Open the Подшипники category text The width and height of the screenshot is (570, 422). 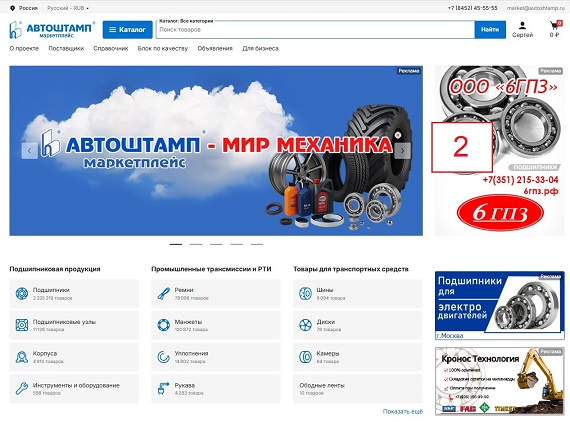coord(51,290)
